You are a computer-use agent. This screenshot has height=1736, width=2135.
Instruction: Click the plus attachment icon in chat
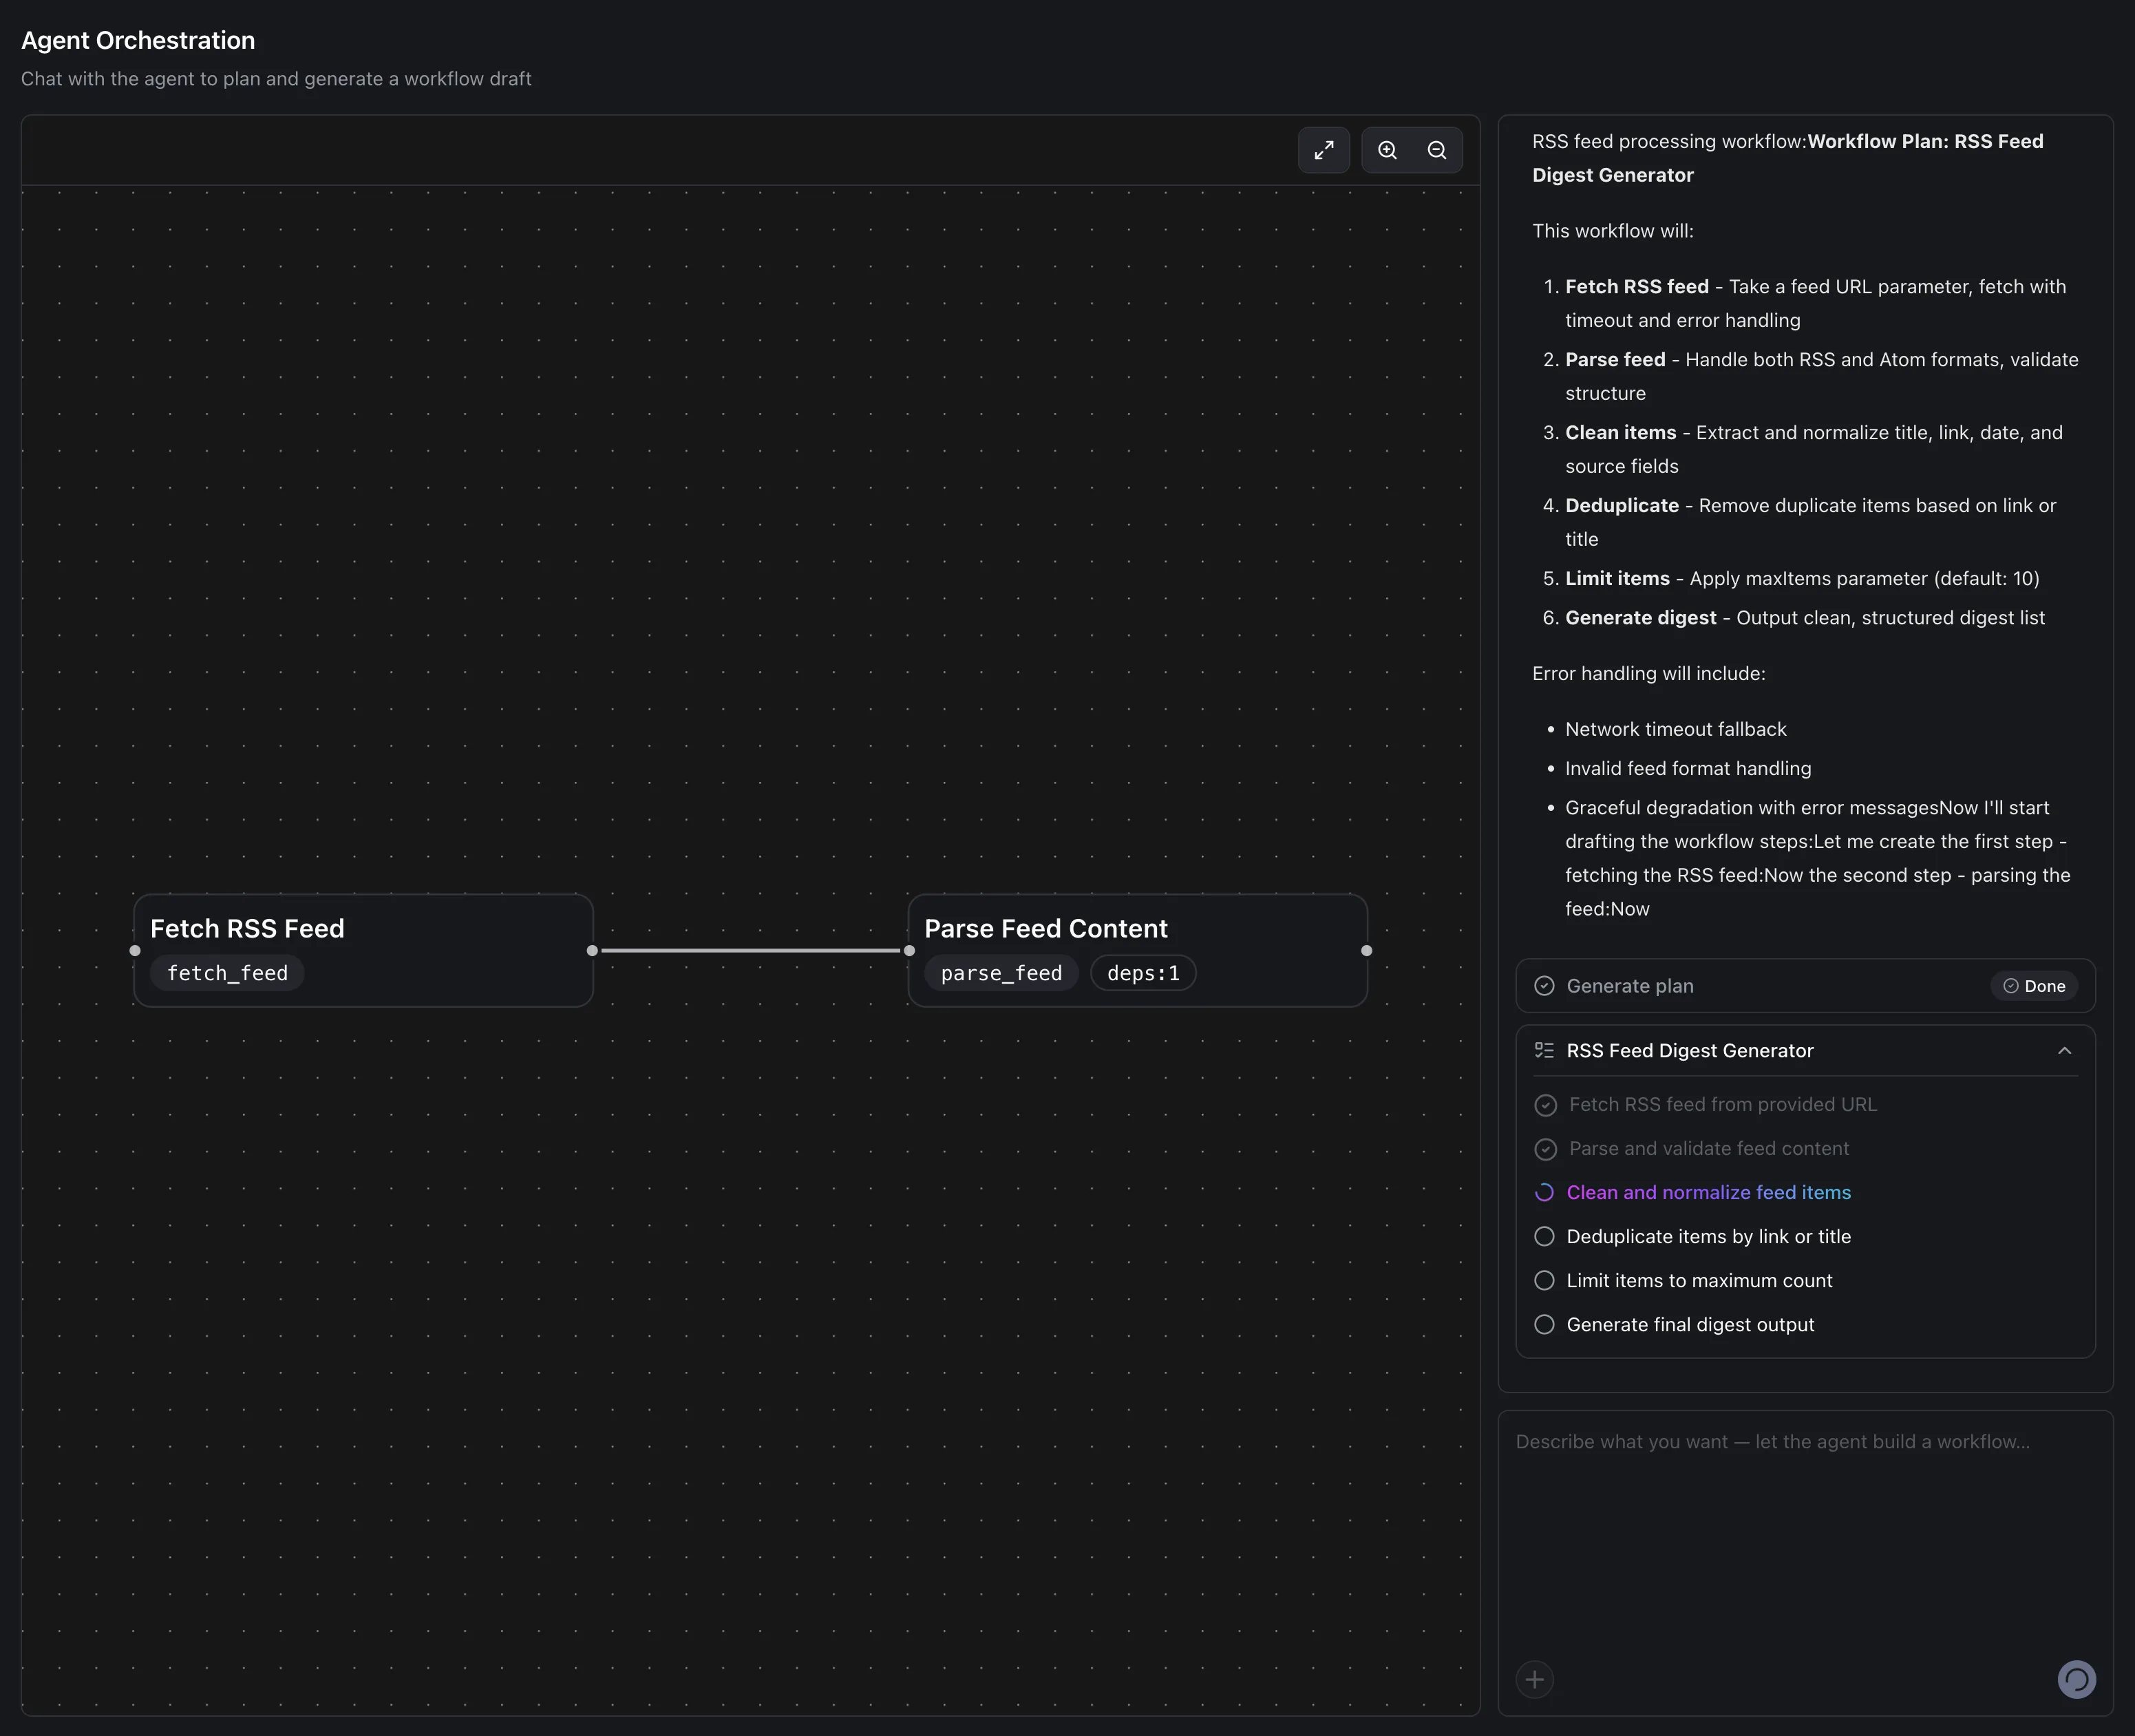point(1534,1679)
